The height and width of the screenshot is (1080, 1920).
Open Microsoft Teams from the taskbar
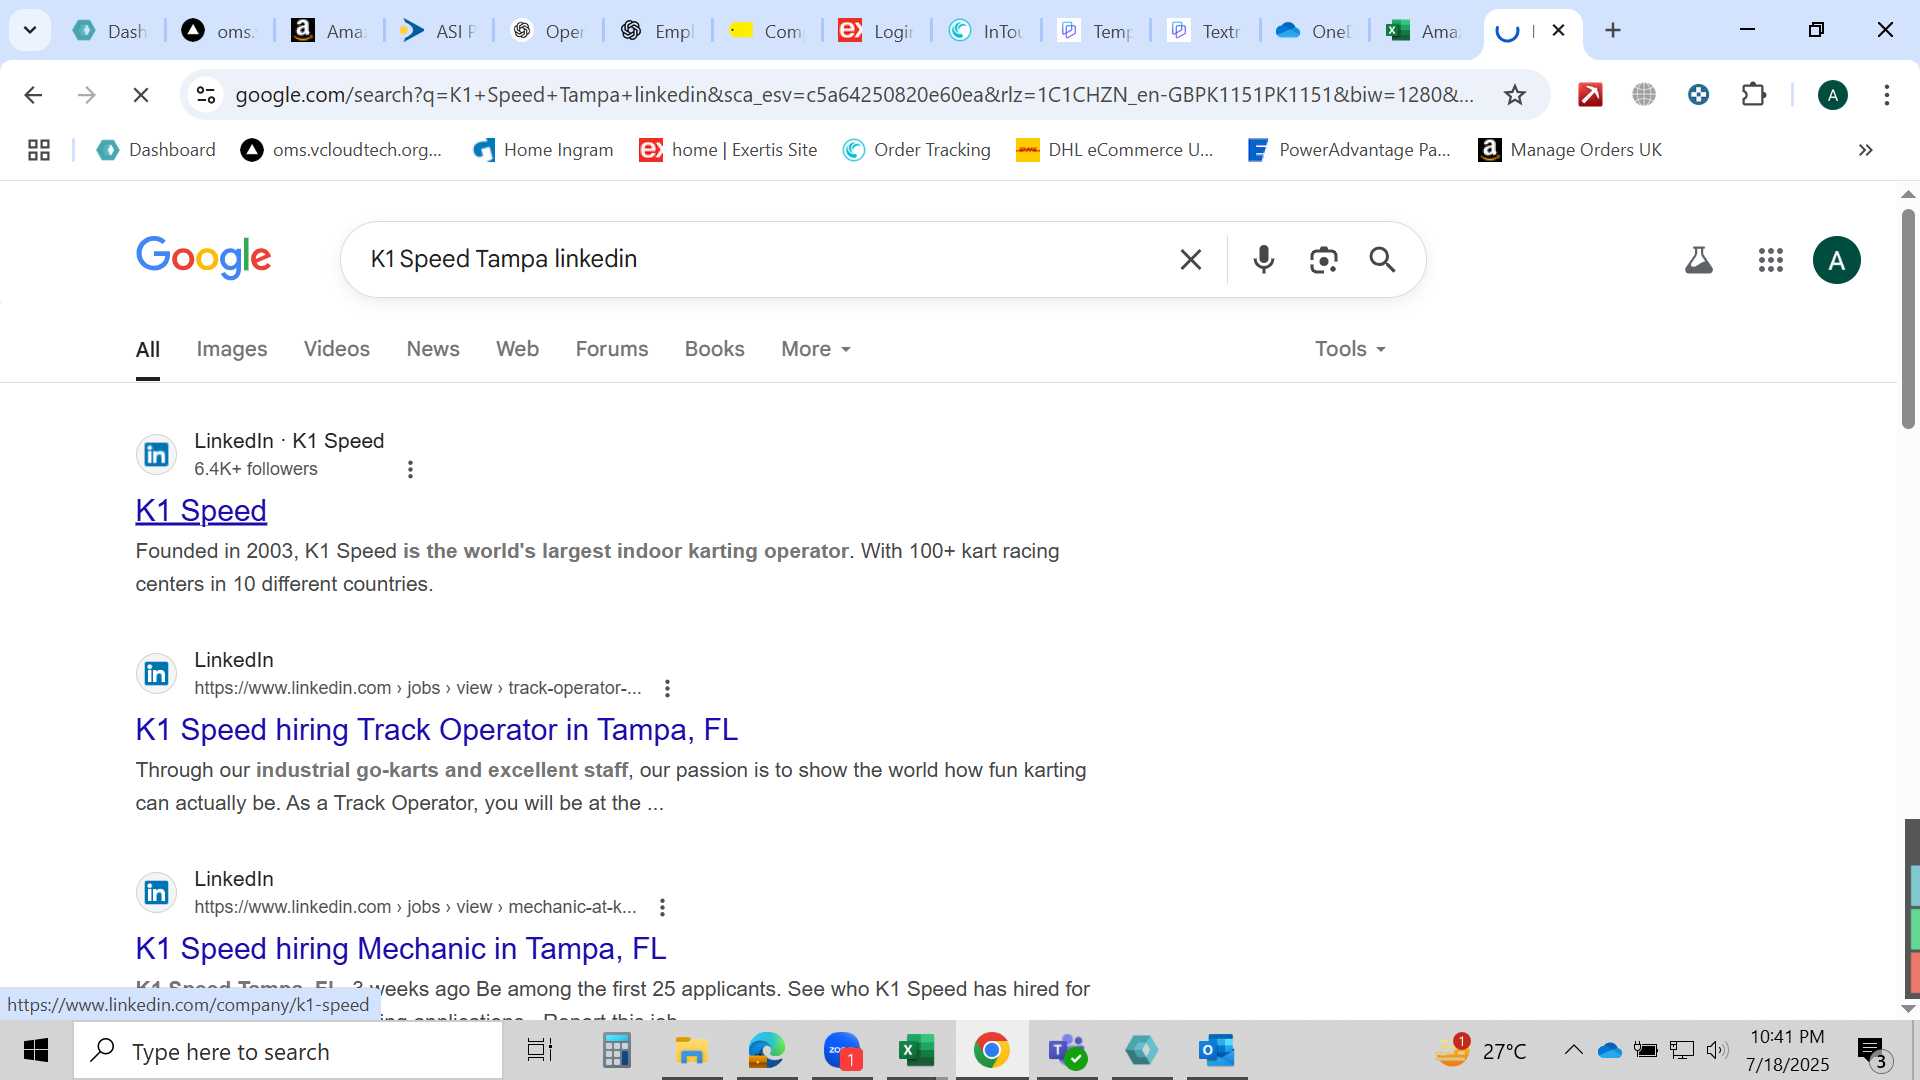(x=1066, y=1051)
